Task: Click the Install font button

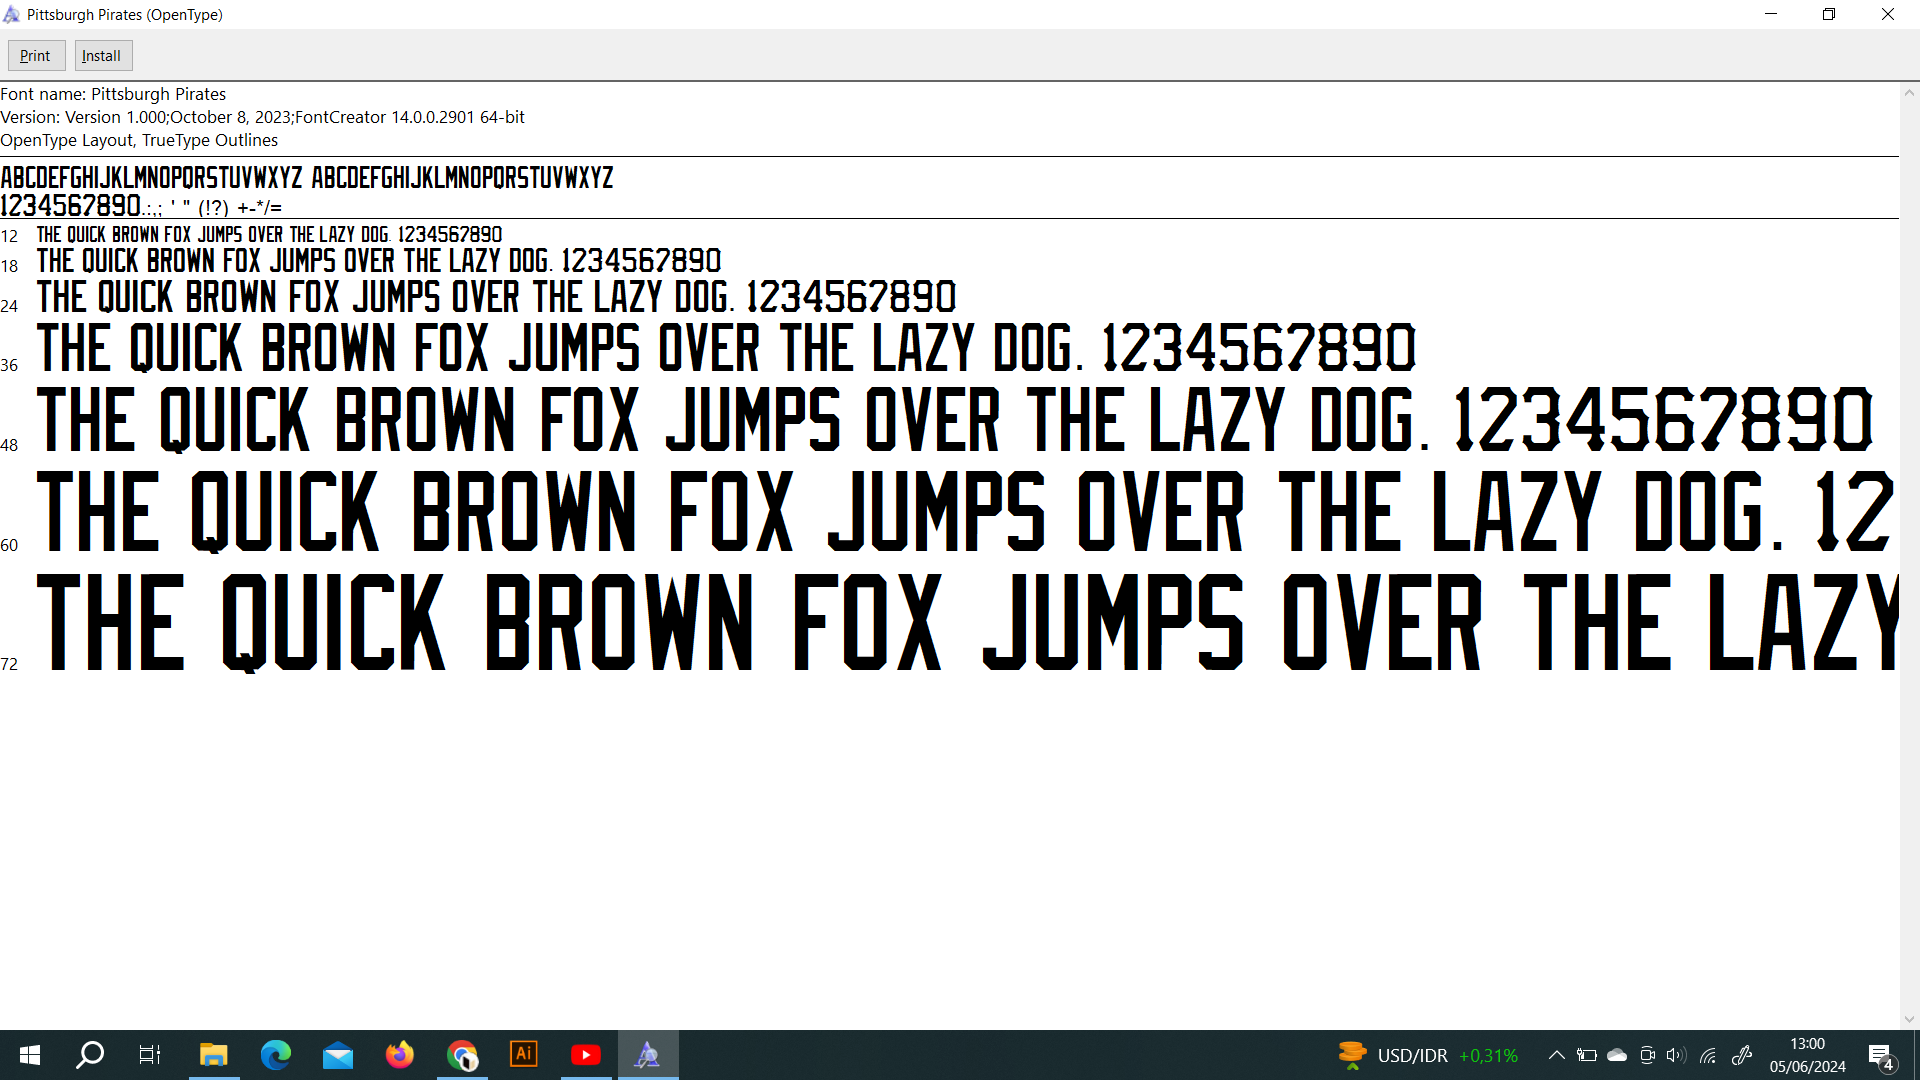Action: click(x=102, y=56)
